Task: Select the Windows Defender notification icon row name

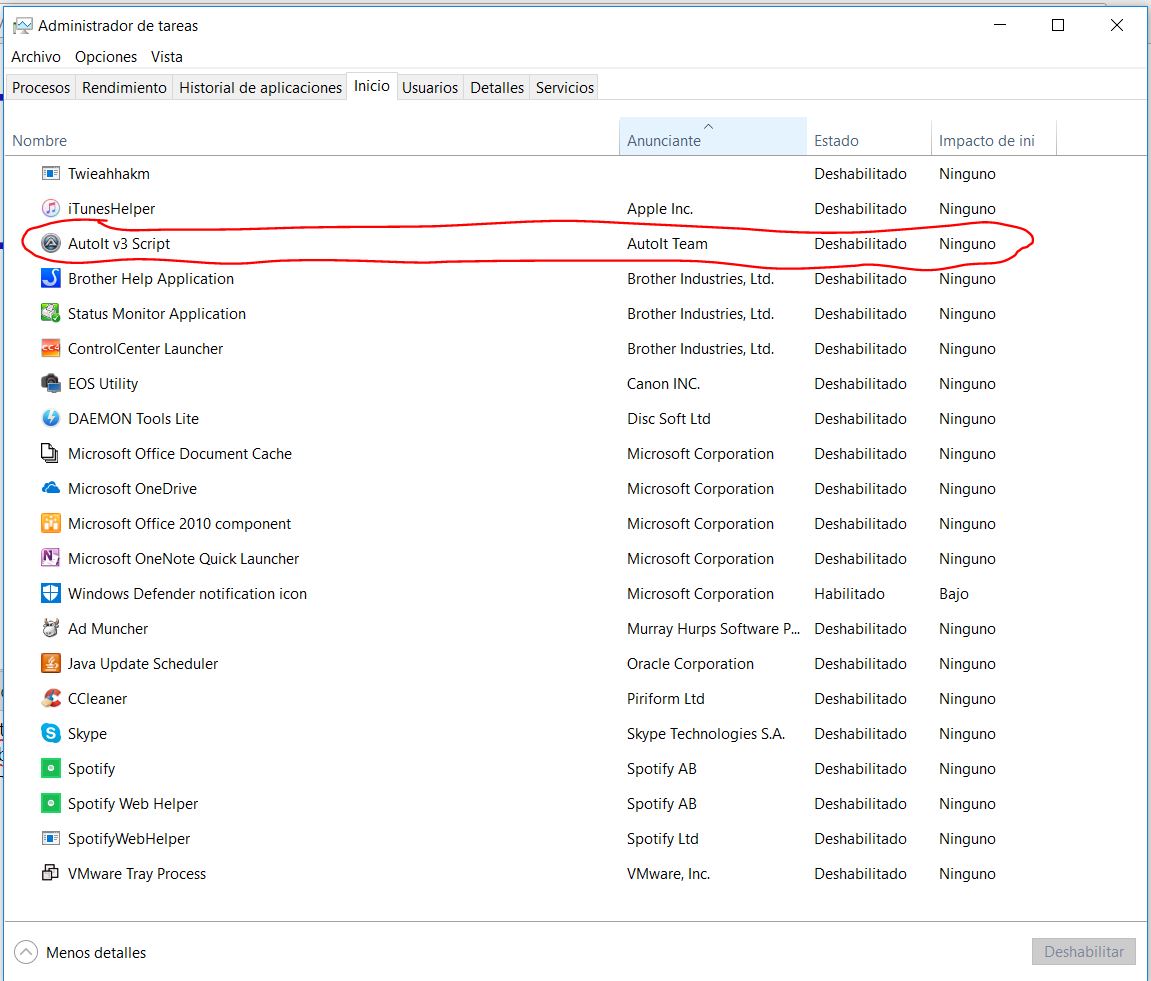Action: point(187,593)
